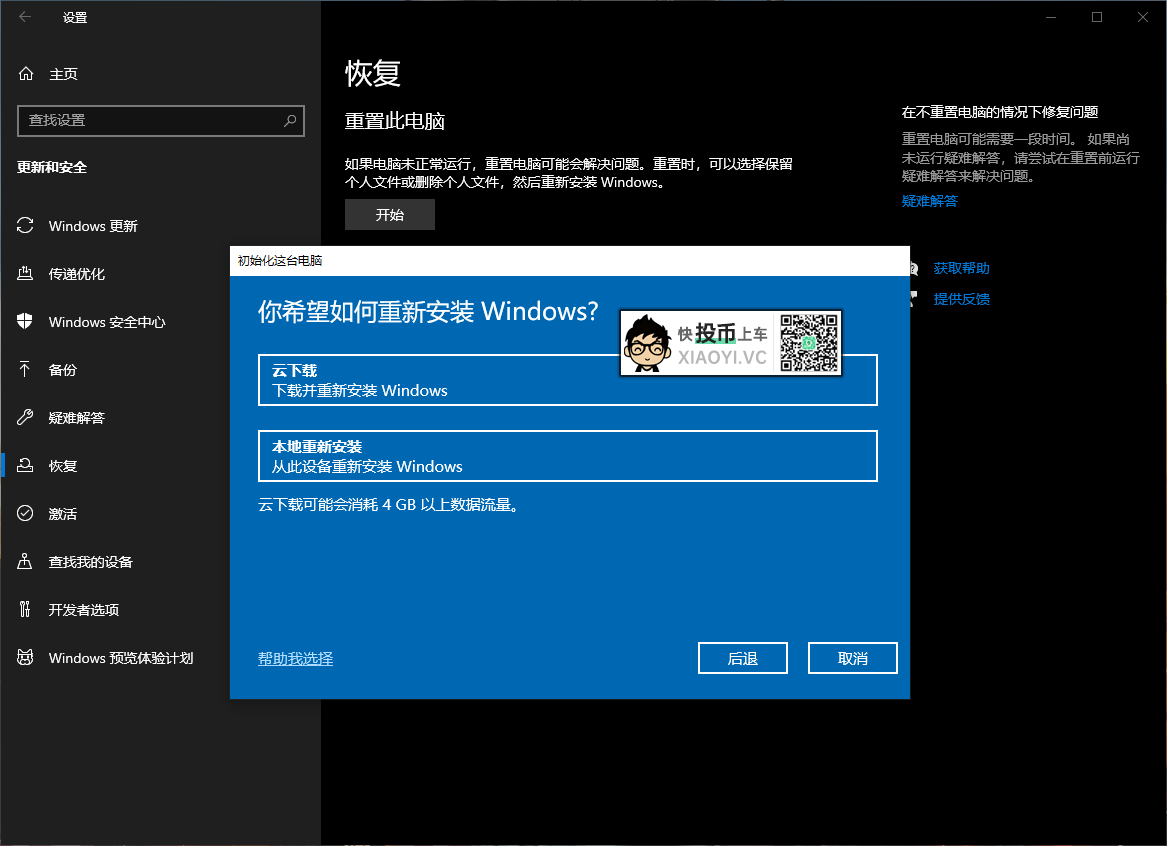Screen dimensions: 1167x846
Task: Open the 帮助我选择 link
Action: (x=295, y=658)
